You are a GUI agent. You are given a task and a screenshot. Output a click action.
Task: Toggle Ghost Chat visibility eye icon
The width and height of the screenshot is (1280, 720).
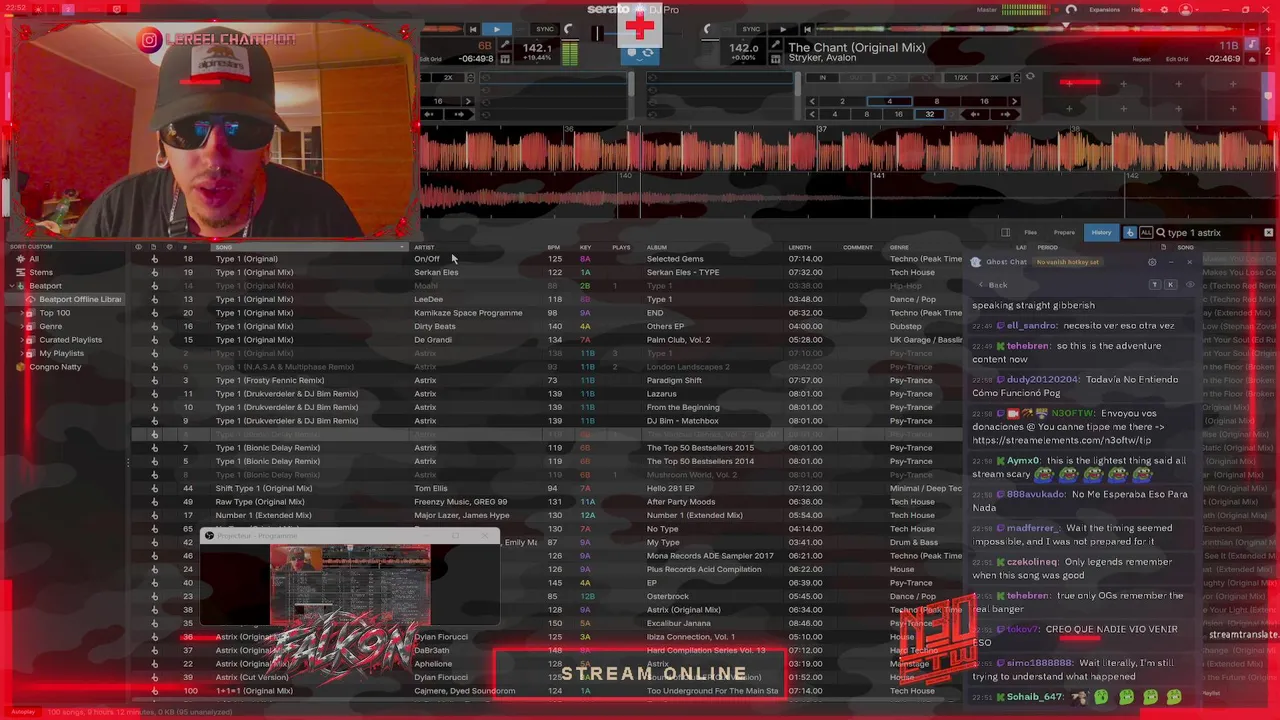(1189, 285)
